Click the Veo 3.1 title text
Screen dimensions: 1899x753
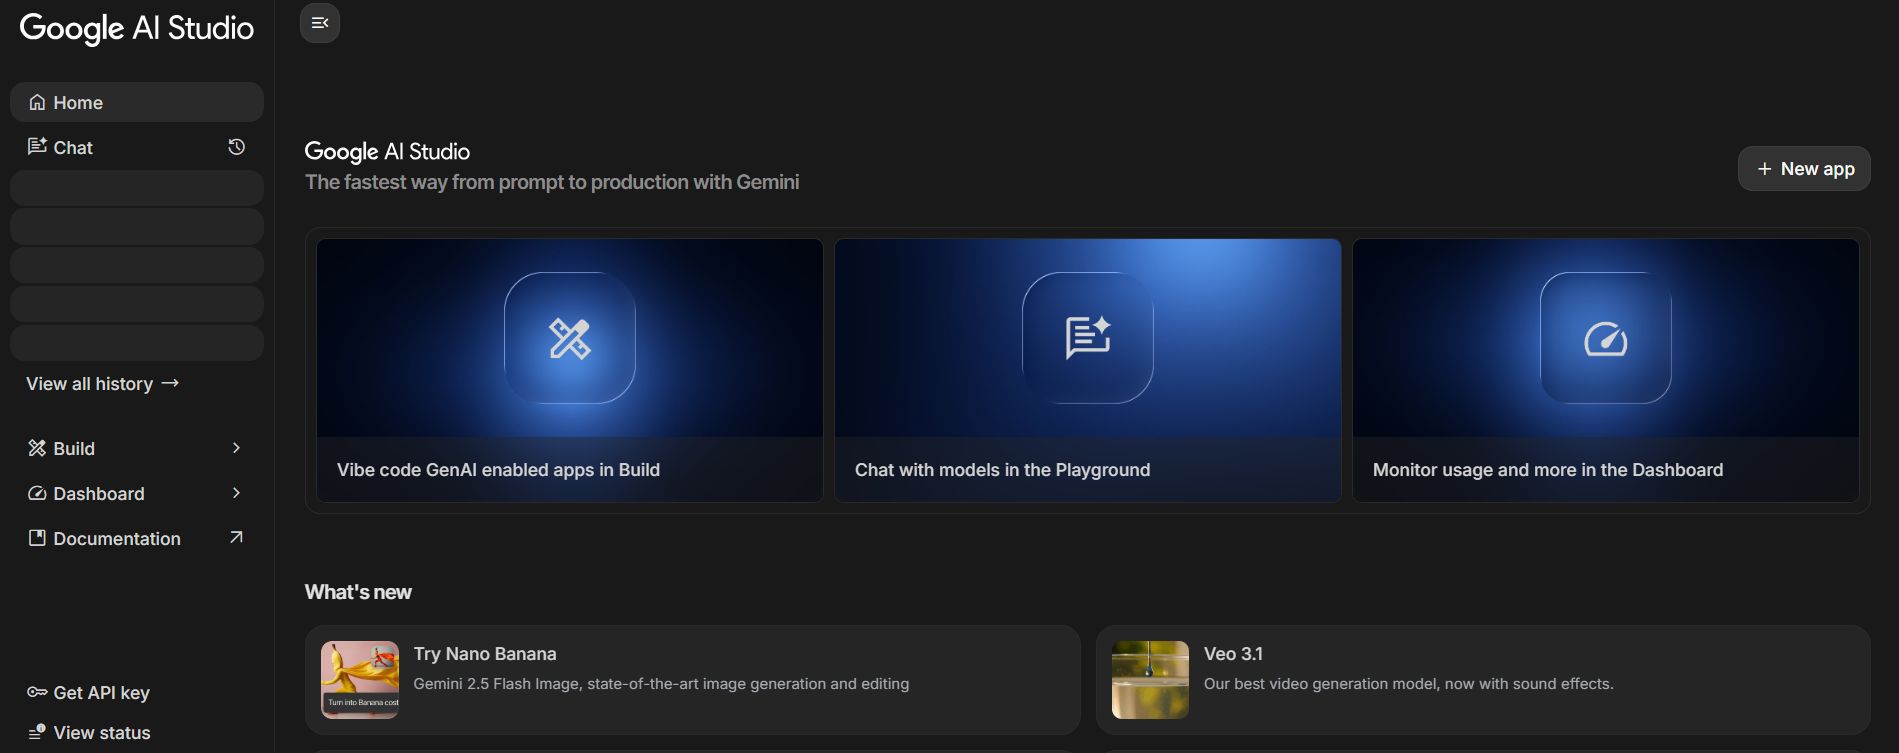click(1233, 654)
